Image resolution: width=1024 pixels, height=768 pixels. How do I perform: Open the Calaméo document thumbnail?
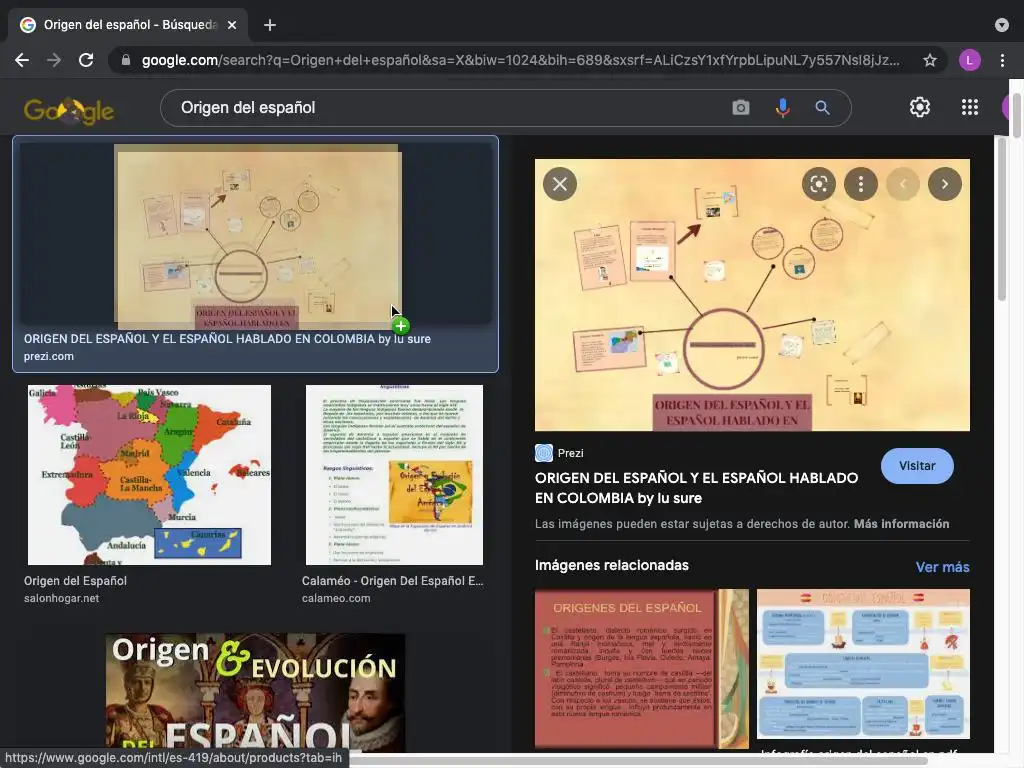pos(394,475)
